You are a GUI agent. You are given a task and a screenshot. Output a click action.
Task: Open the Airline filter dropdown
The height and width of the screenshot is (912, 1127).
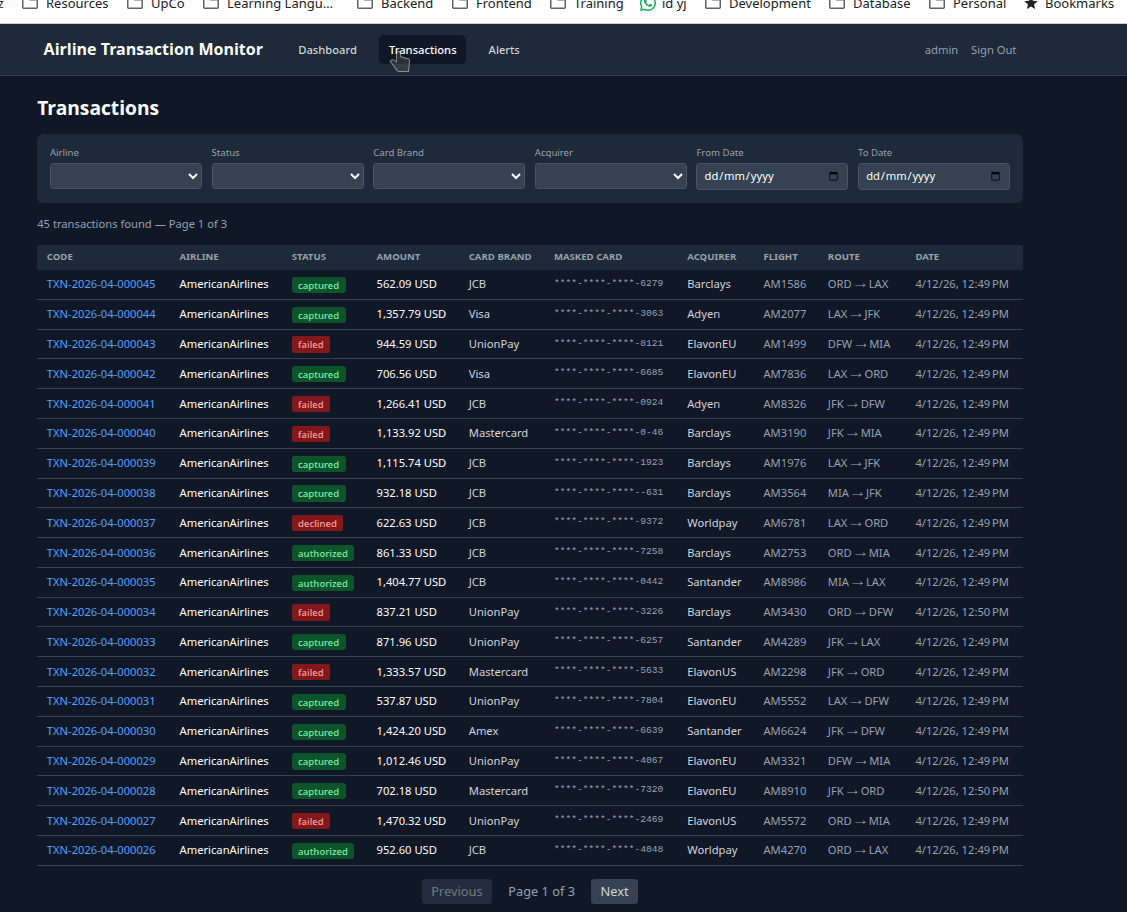(x=125, y=176)
